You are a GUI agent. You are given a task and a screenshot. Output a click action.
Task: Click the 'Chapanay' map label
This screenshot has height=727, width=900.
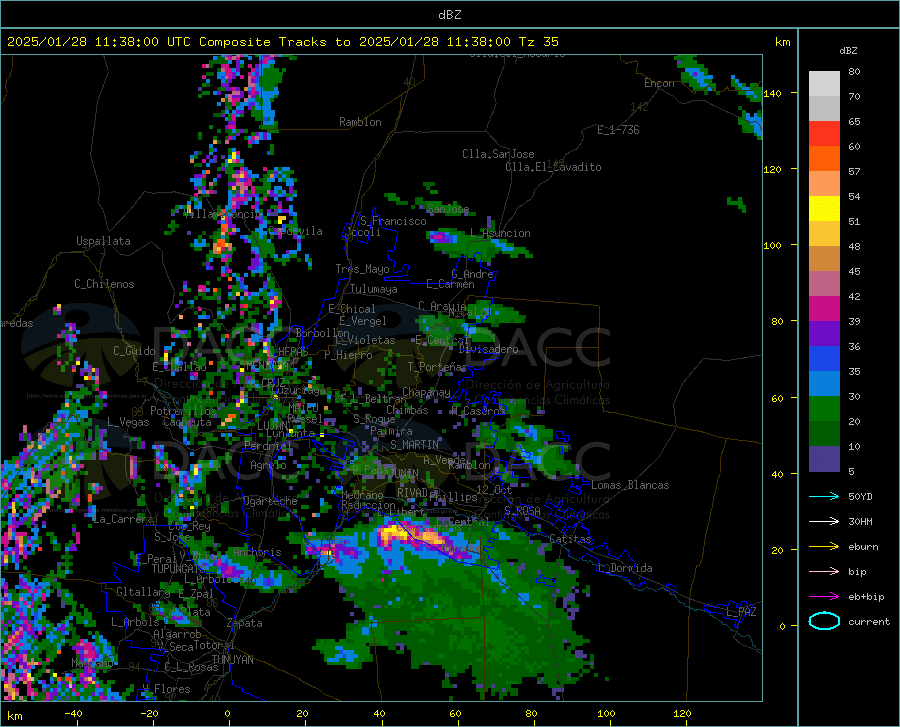click(x=426, y=392)
